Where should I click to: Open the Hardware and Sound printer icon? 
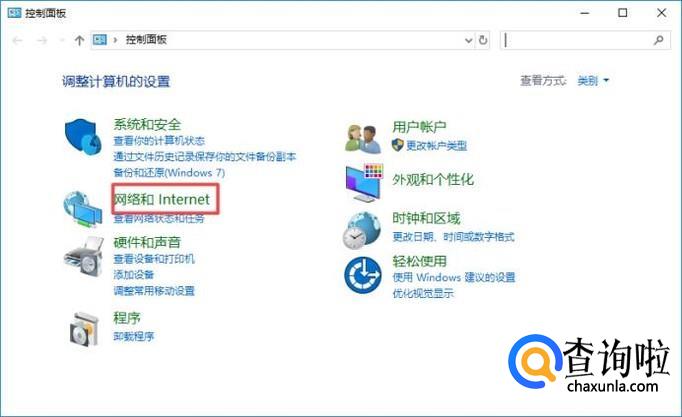pos(84,257)
